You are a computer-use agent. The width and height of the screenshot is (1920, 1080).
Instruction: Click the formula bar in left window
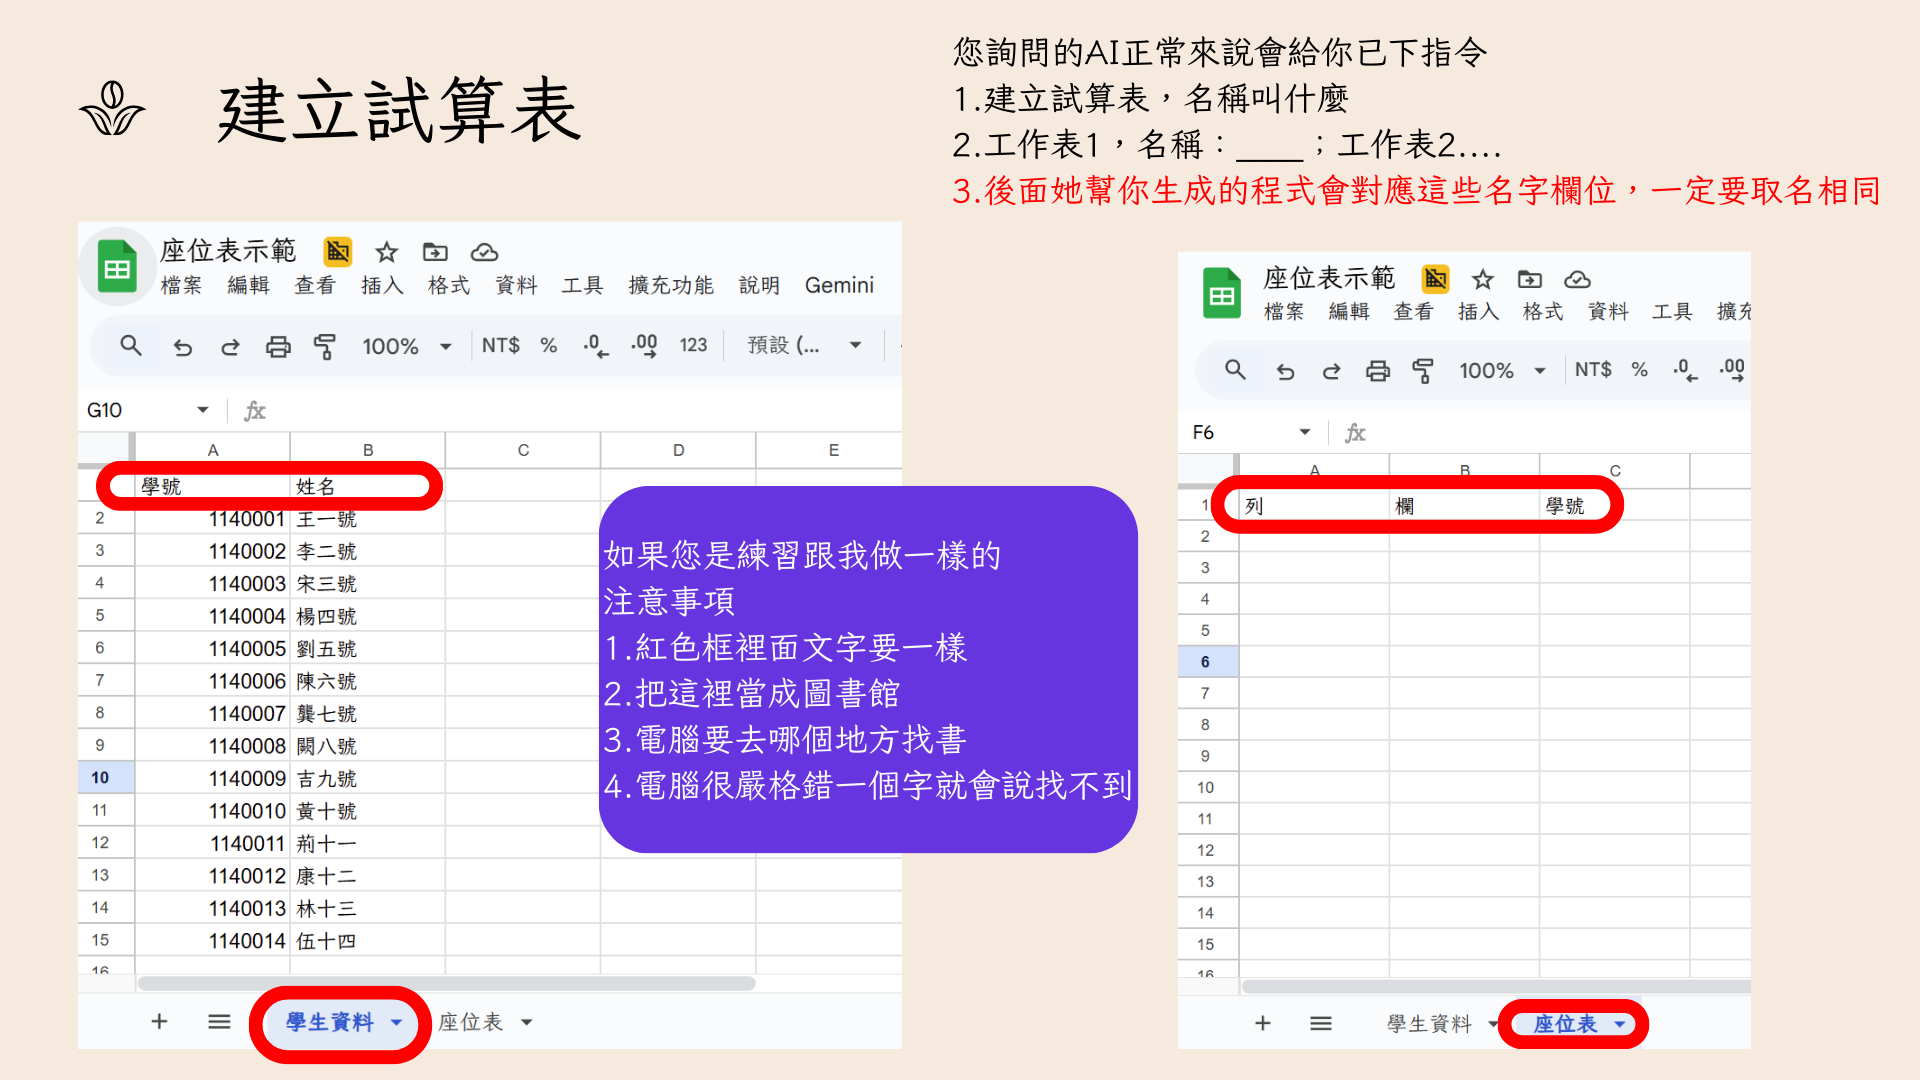point(585,410)
